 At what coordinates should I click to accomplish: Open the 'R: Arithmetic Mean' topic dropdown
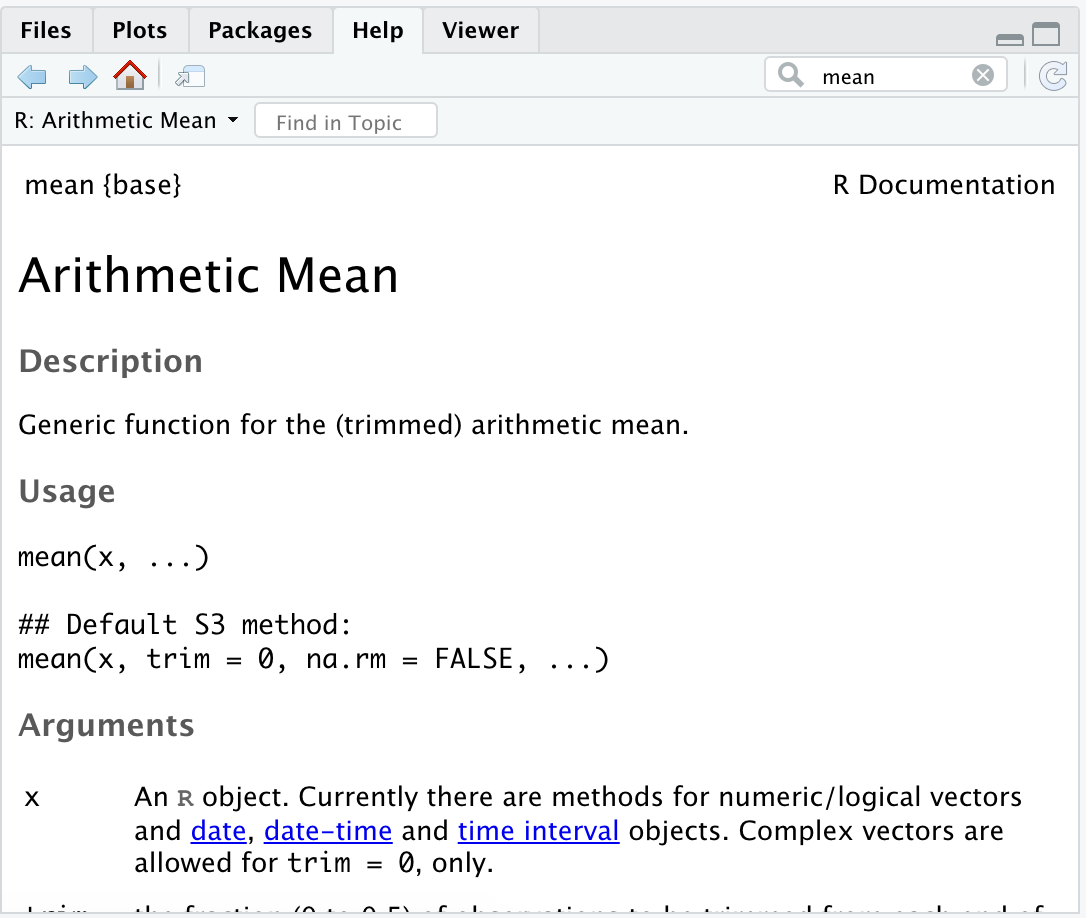point(126,121)
